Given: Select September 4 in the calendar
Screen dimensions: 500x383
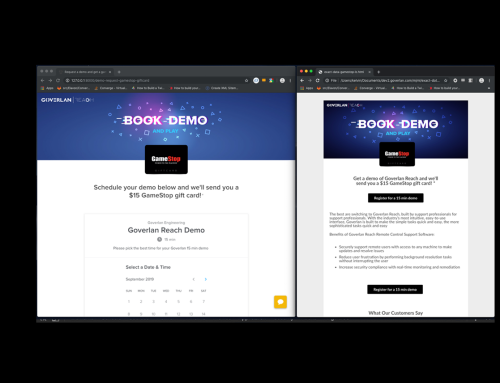Looking at the screenshot, I should click(166, 302).
